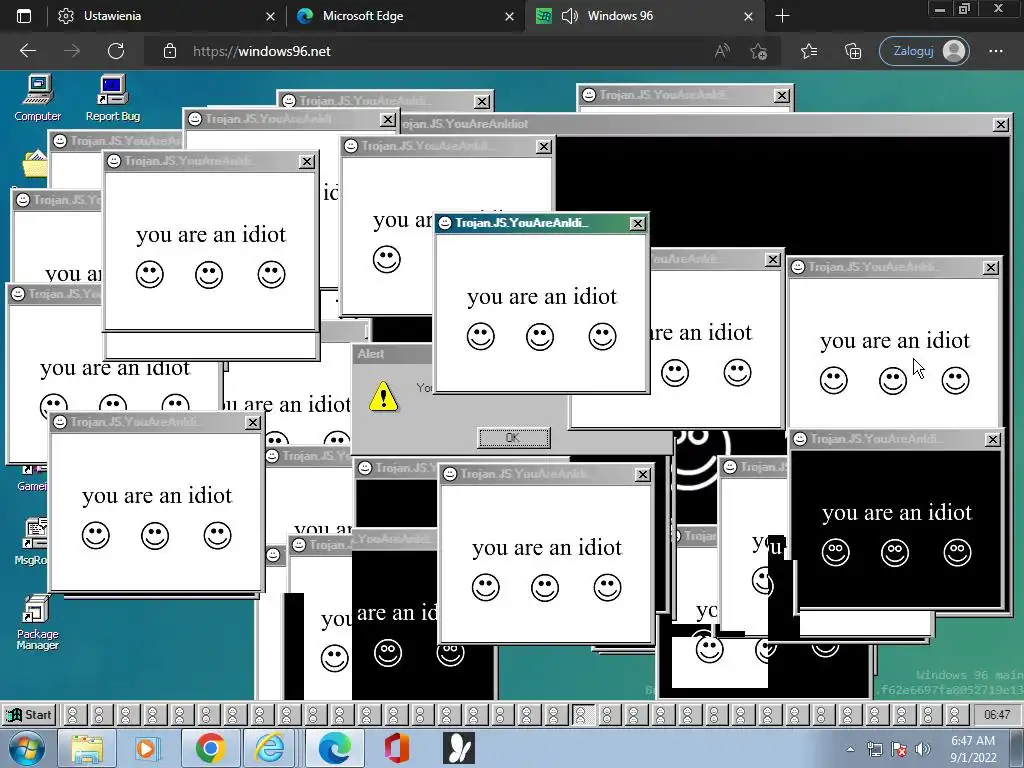The image size is (1024, 768).
Task: Launch Google Chrome from the taskbar
Action: 210,748
